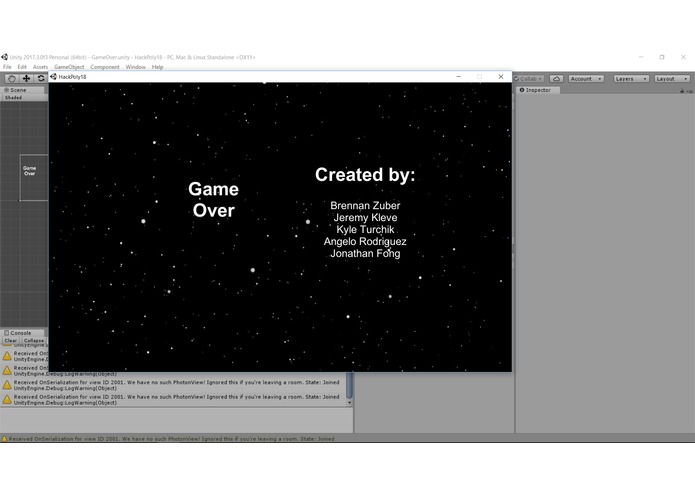
Task: Open the Window menu
Action: [136, 67]
